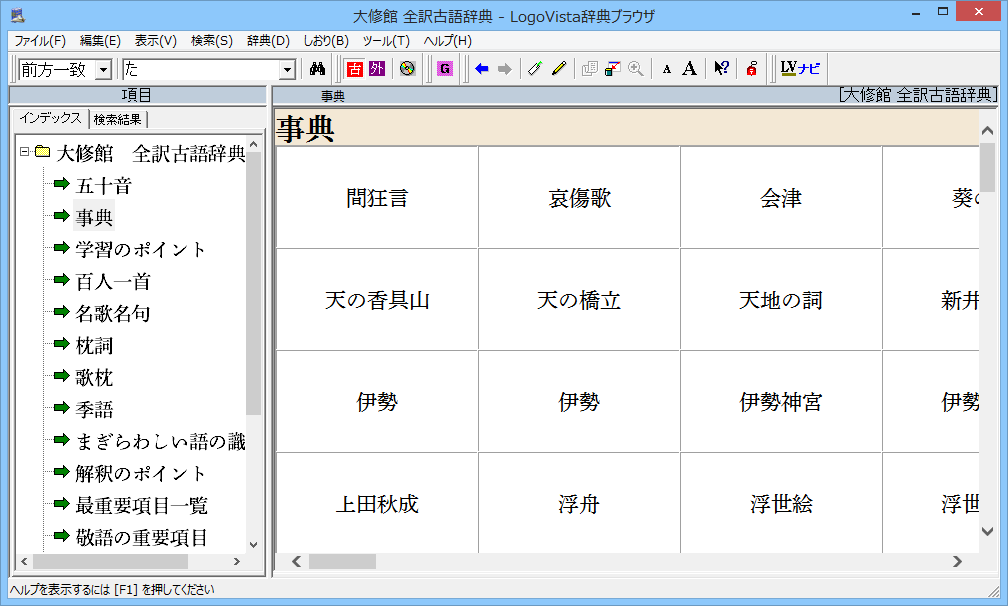The image size is (1008, 606).
Task: Open the 上田秋成 entry
Action: [x=377, y=504]
